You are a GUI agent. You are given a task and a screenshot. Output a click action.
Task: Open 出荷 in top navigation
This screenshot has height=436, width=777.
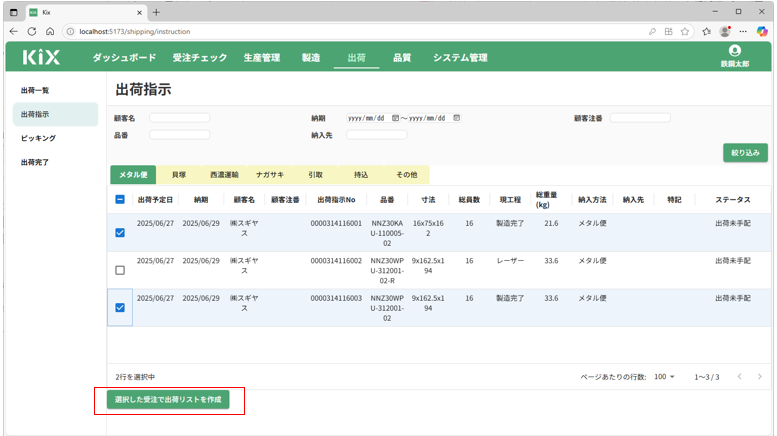click(x=356, y=57)
